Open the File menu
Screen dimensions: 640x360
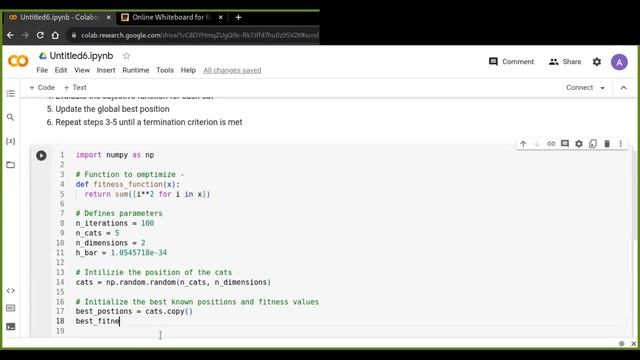[x=42, y=70]
